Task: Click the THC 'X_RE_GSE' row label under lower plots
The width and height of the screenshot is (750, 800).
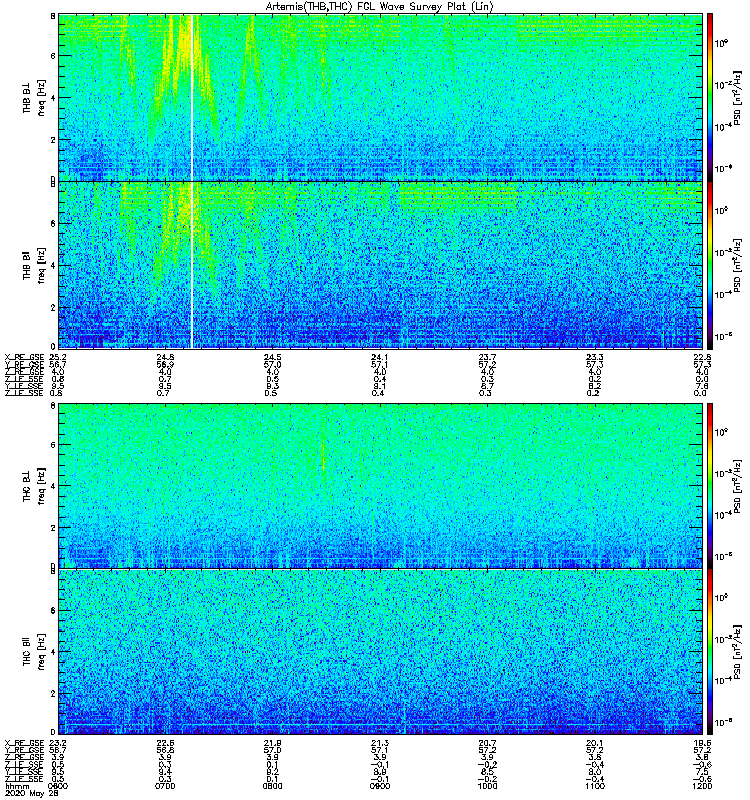Action: [24, 743]
